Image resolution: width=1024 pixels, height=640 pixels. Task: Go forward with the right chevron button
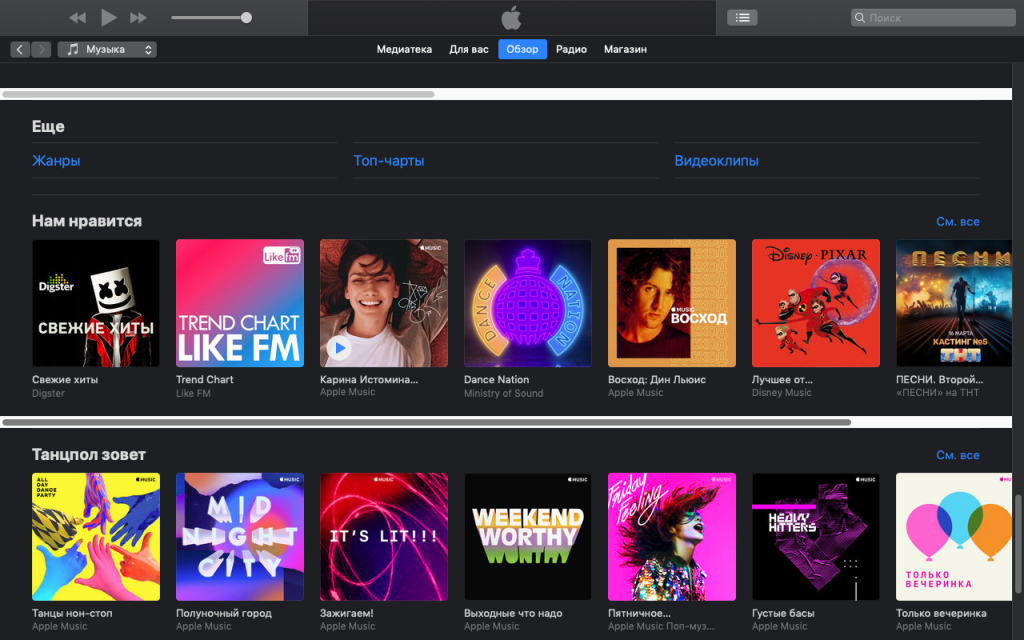coord(41,49)
